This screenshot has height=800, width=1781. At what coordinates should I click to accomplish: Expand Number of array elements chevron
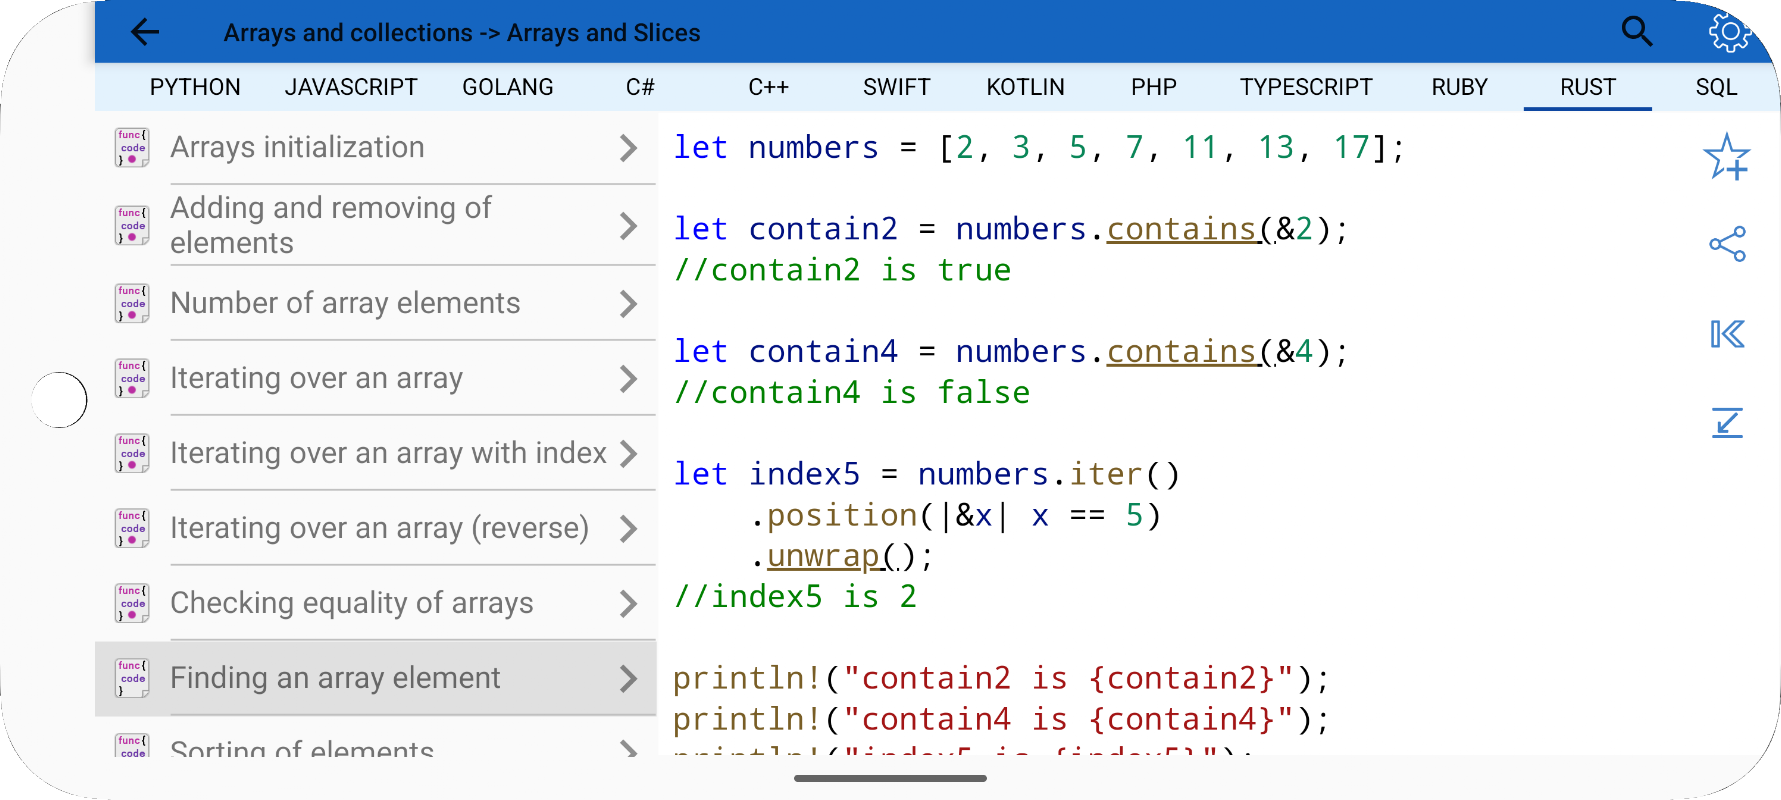[x=628, y=303]
